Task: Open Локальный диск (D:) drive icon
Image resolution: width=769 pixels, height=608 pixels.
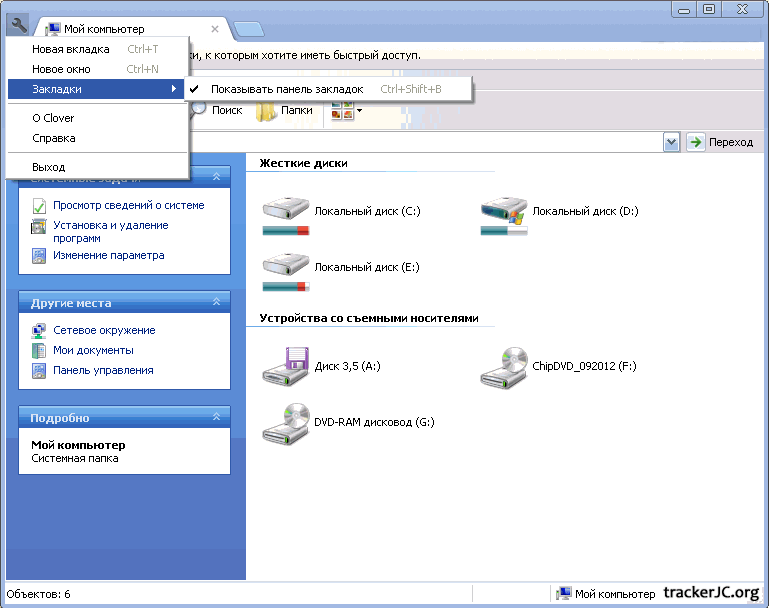Action: [x=504, y=212]
